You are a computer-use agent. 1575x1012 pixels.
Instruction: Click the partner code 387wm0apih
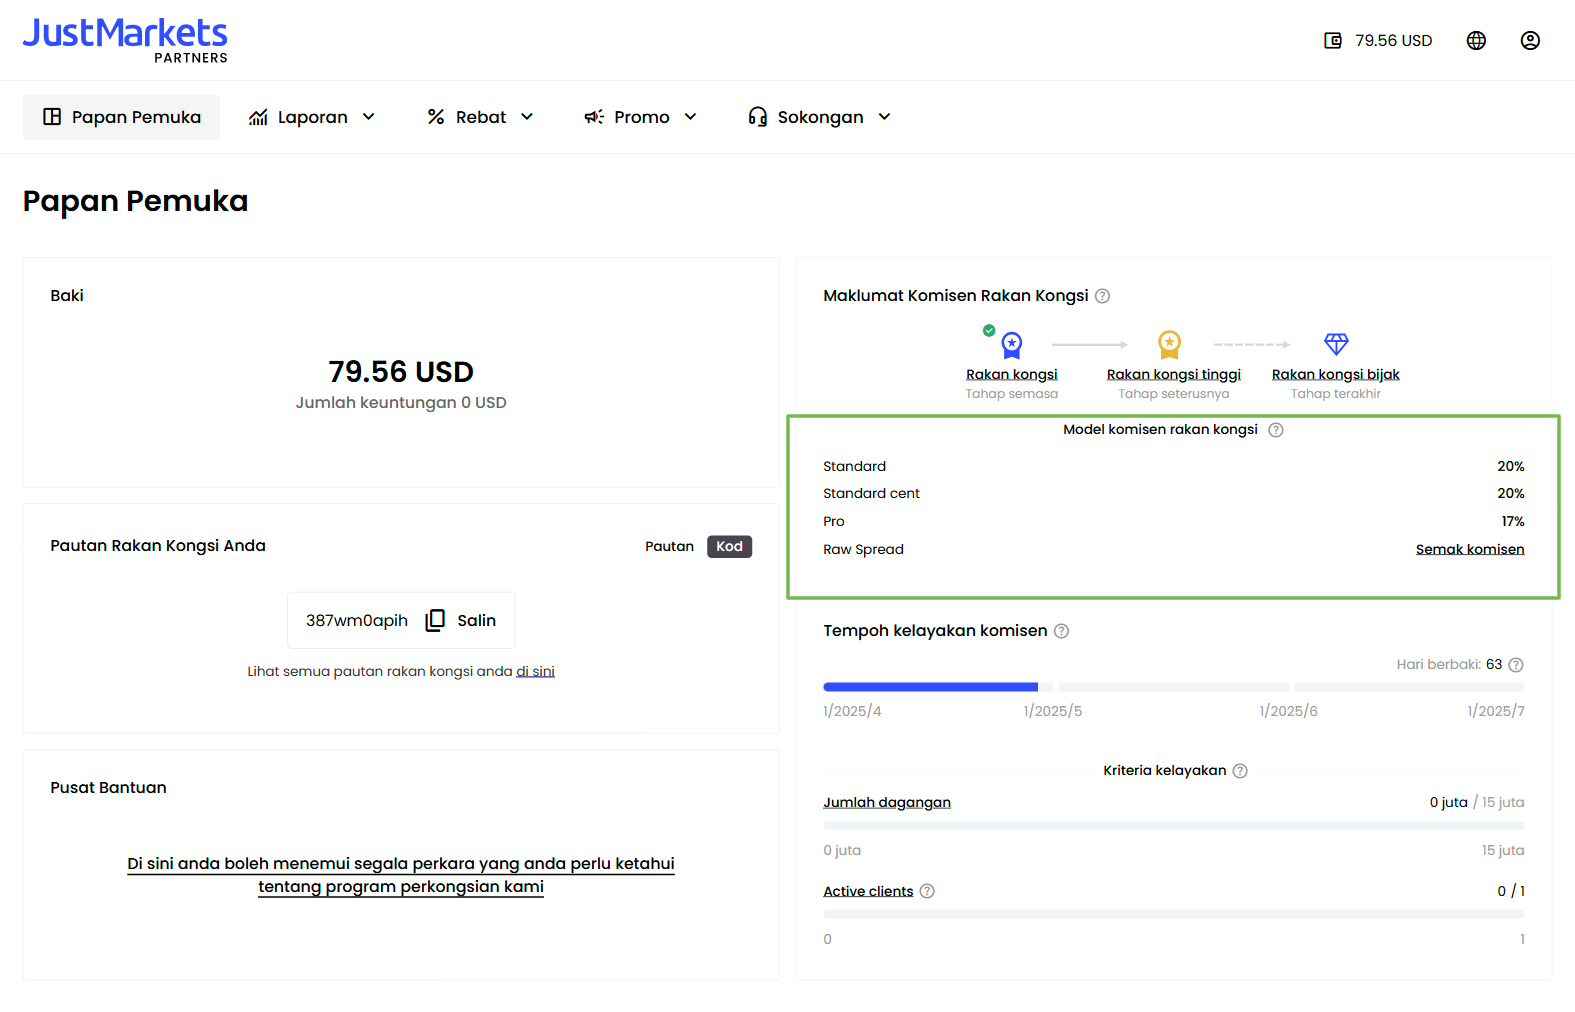357,621
